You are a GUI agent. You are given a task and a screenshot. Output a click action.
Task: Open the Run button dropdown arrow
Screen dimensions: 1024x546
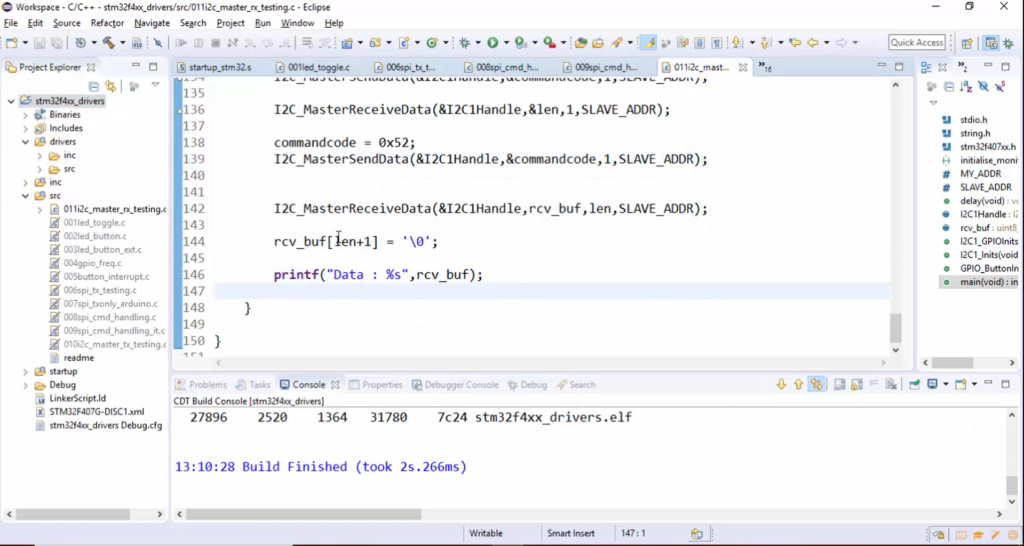point(506,42)
